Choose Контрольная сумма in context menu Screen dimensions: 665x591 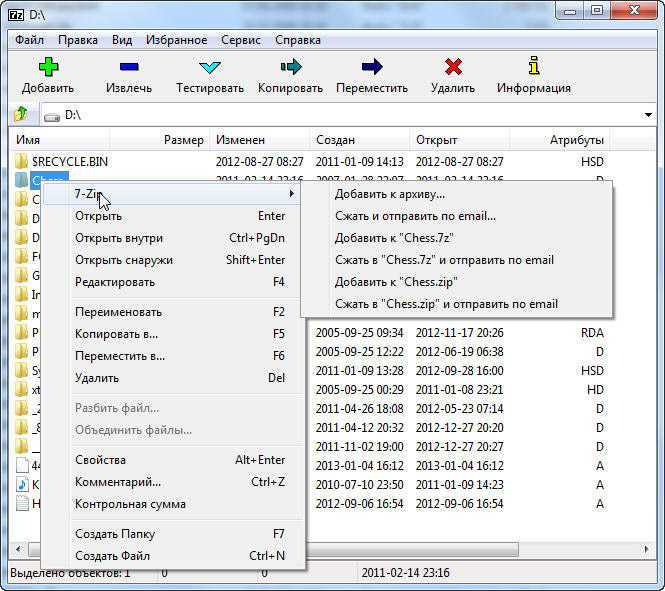coord(172,504)
